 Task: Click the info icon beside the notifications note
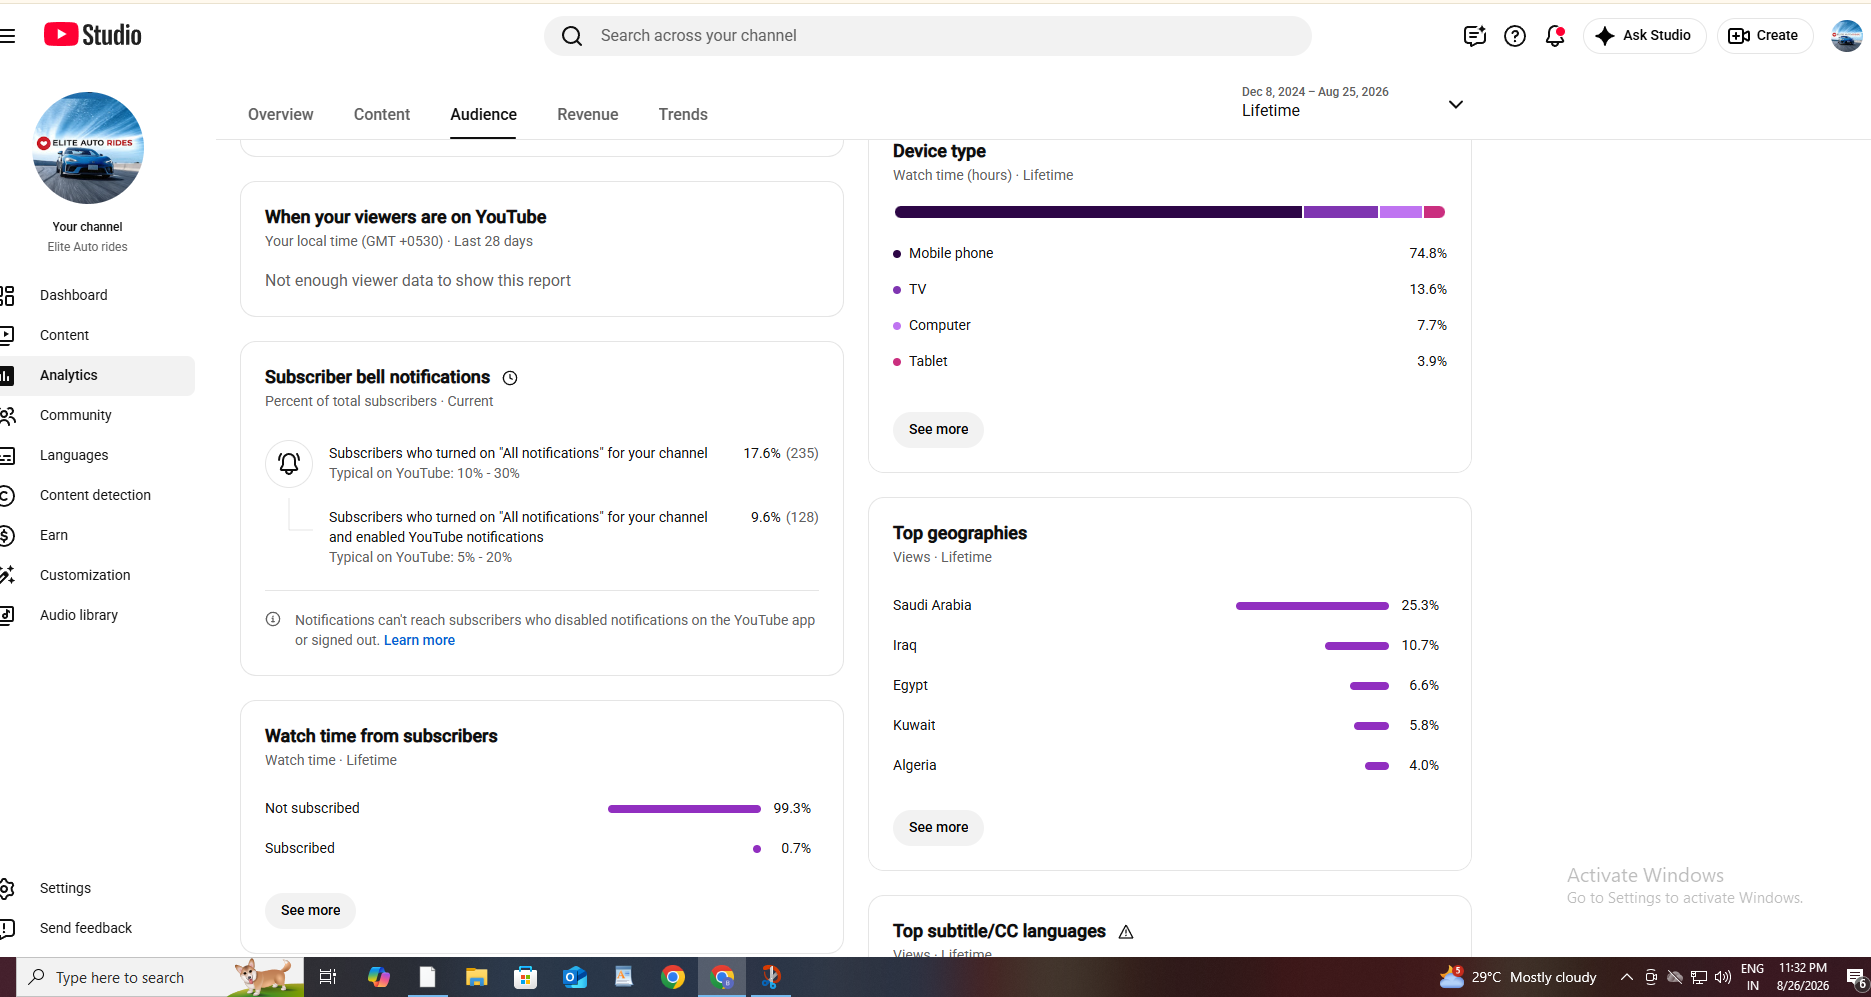point(273,620)
